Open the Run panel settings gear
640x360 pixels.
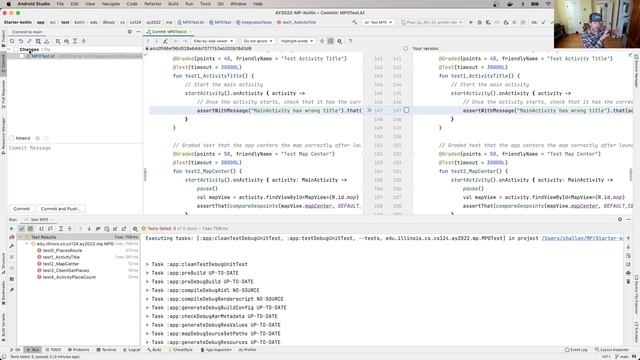point(620,220)
